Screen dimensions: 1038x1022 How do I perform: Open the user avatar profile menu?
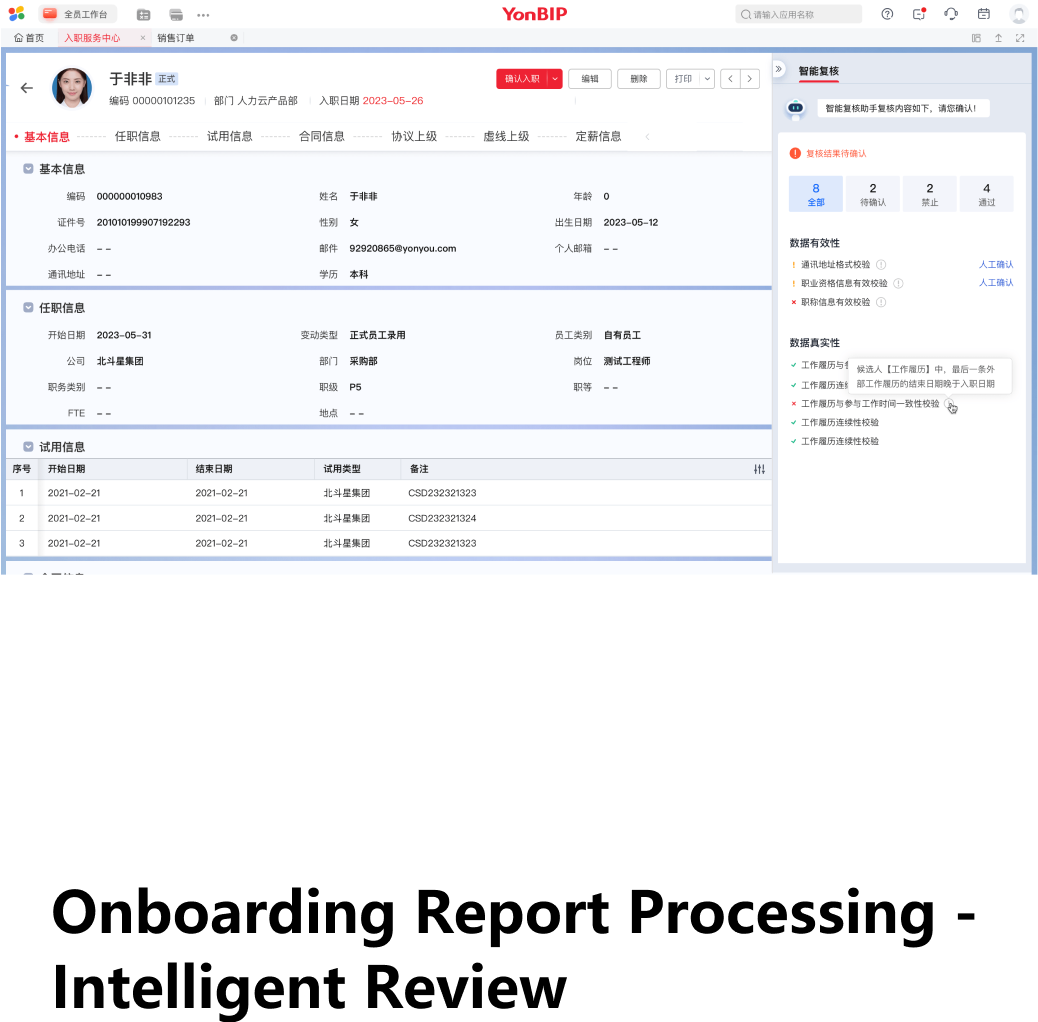(1018, 14)
